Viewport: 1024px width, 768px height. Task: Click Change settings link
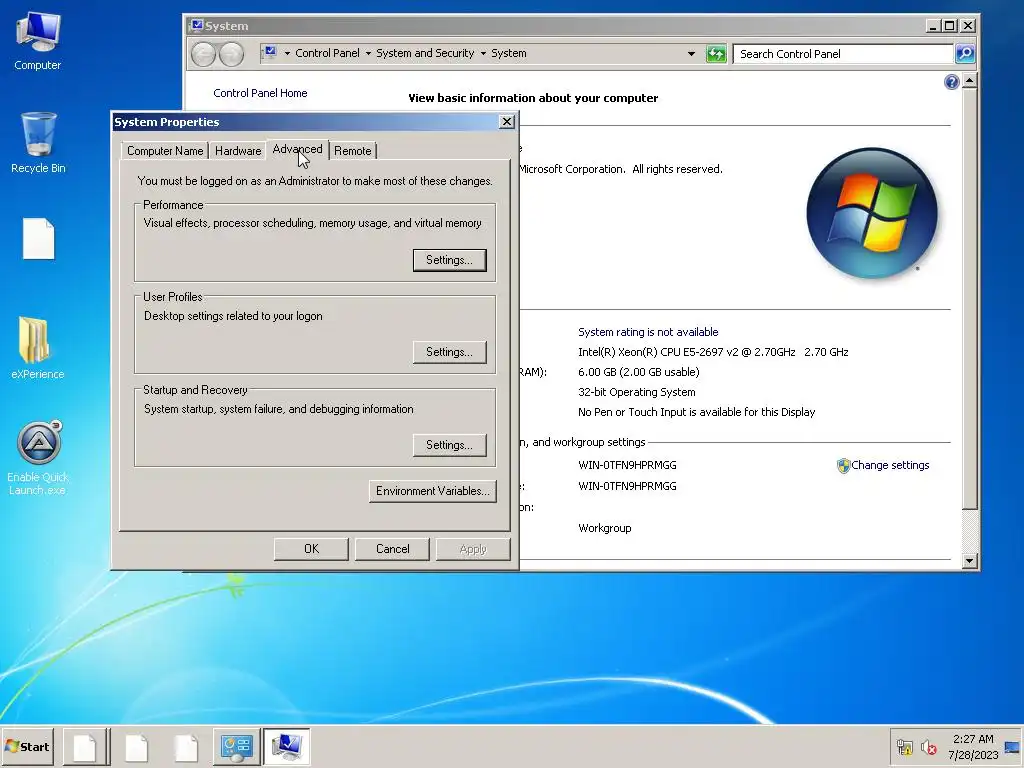click(890, 465)
